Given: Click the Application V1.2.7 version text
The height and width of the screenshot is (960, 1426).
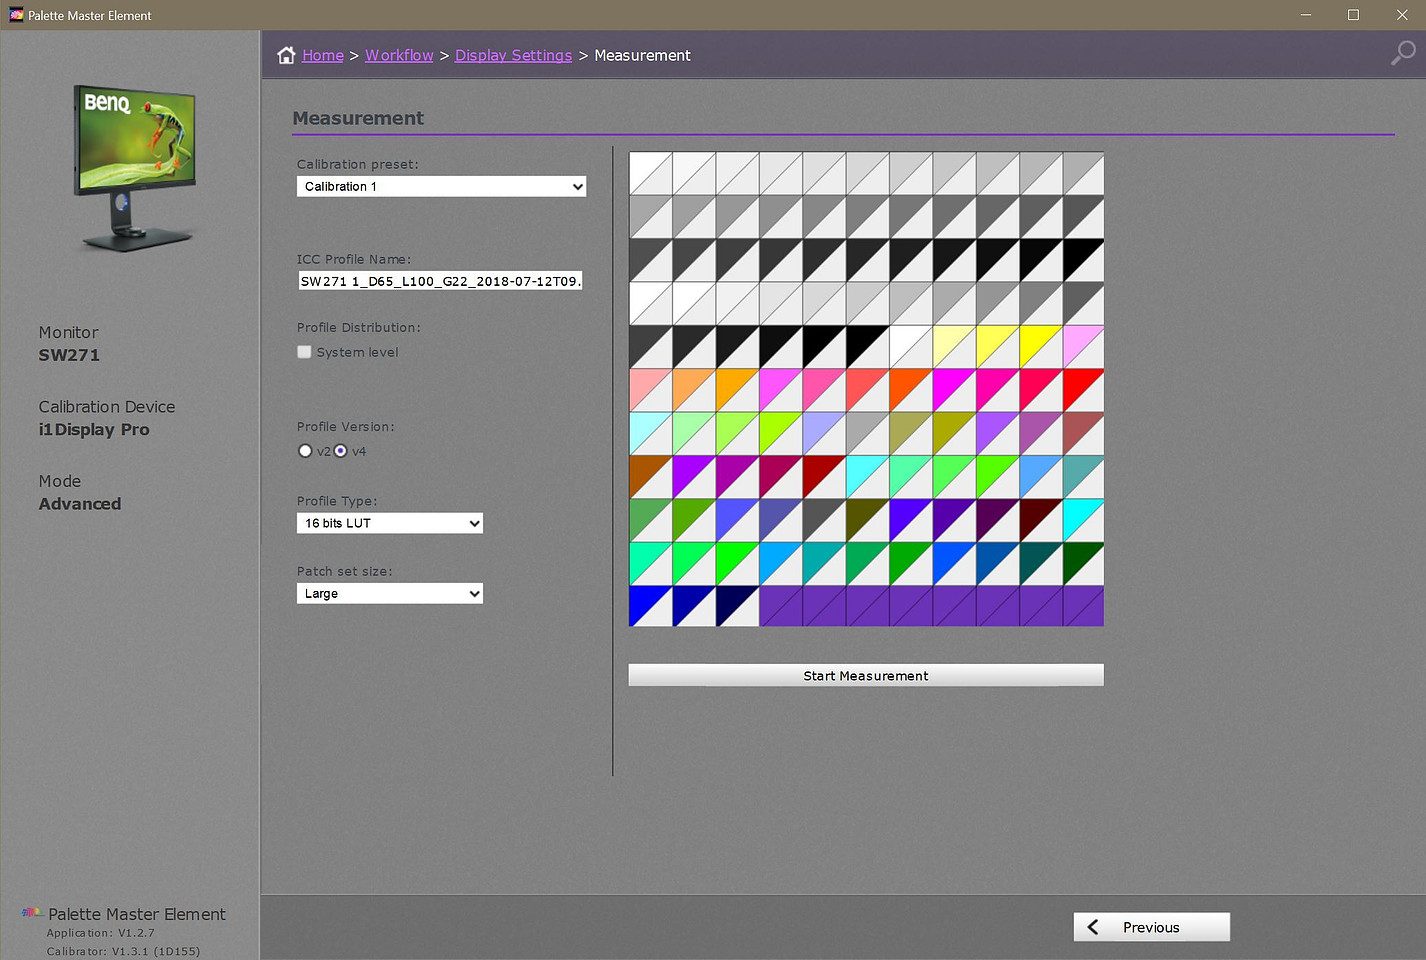Looking at the screenshot, I should coord(101,932).
